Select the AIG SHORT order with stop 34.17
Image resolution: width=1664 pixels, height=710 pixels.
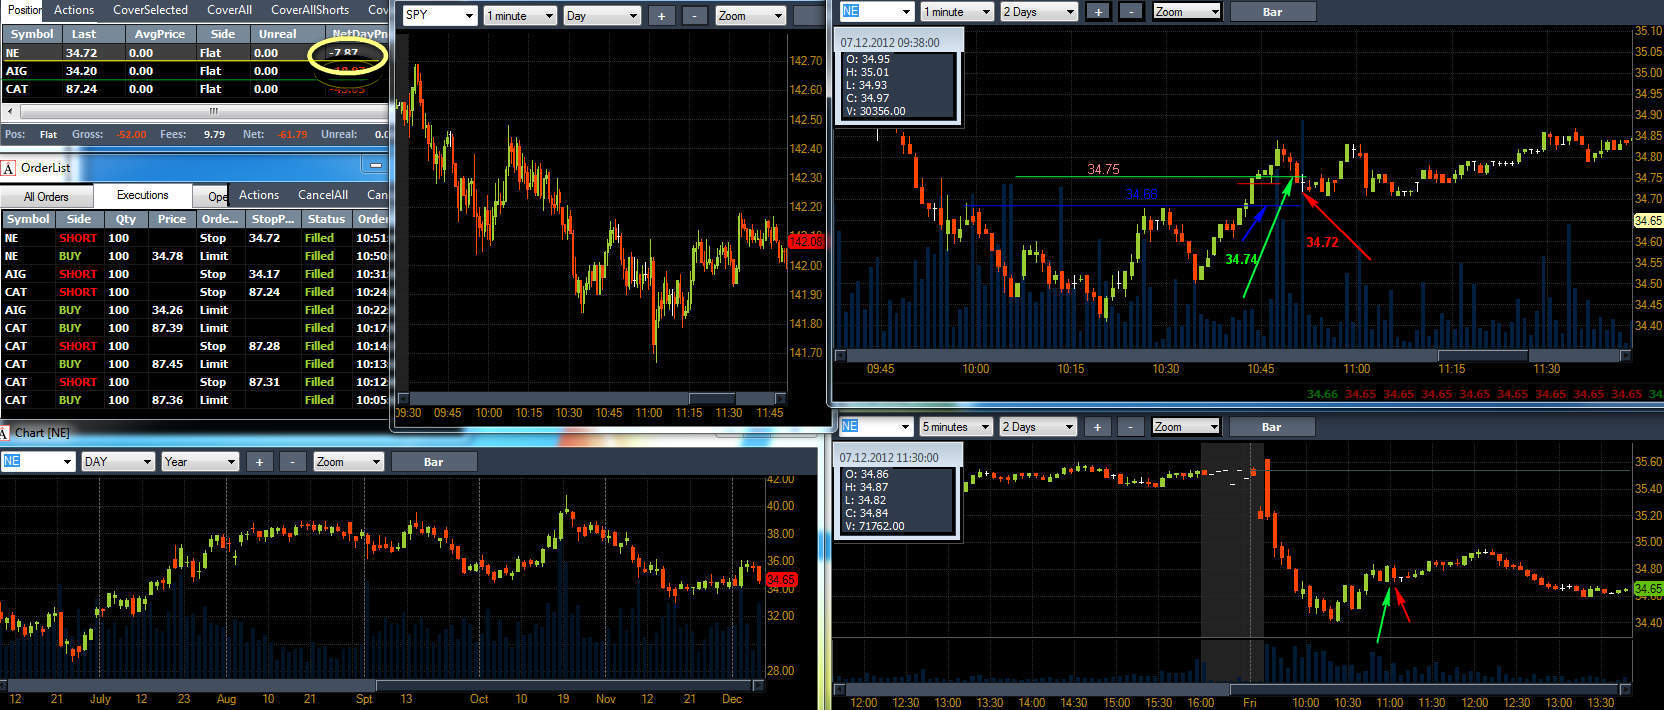(x=194, y=274)
